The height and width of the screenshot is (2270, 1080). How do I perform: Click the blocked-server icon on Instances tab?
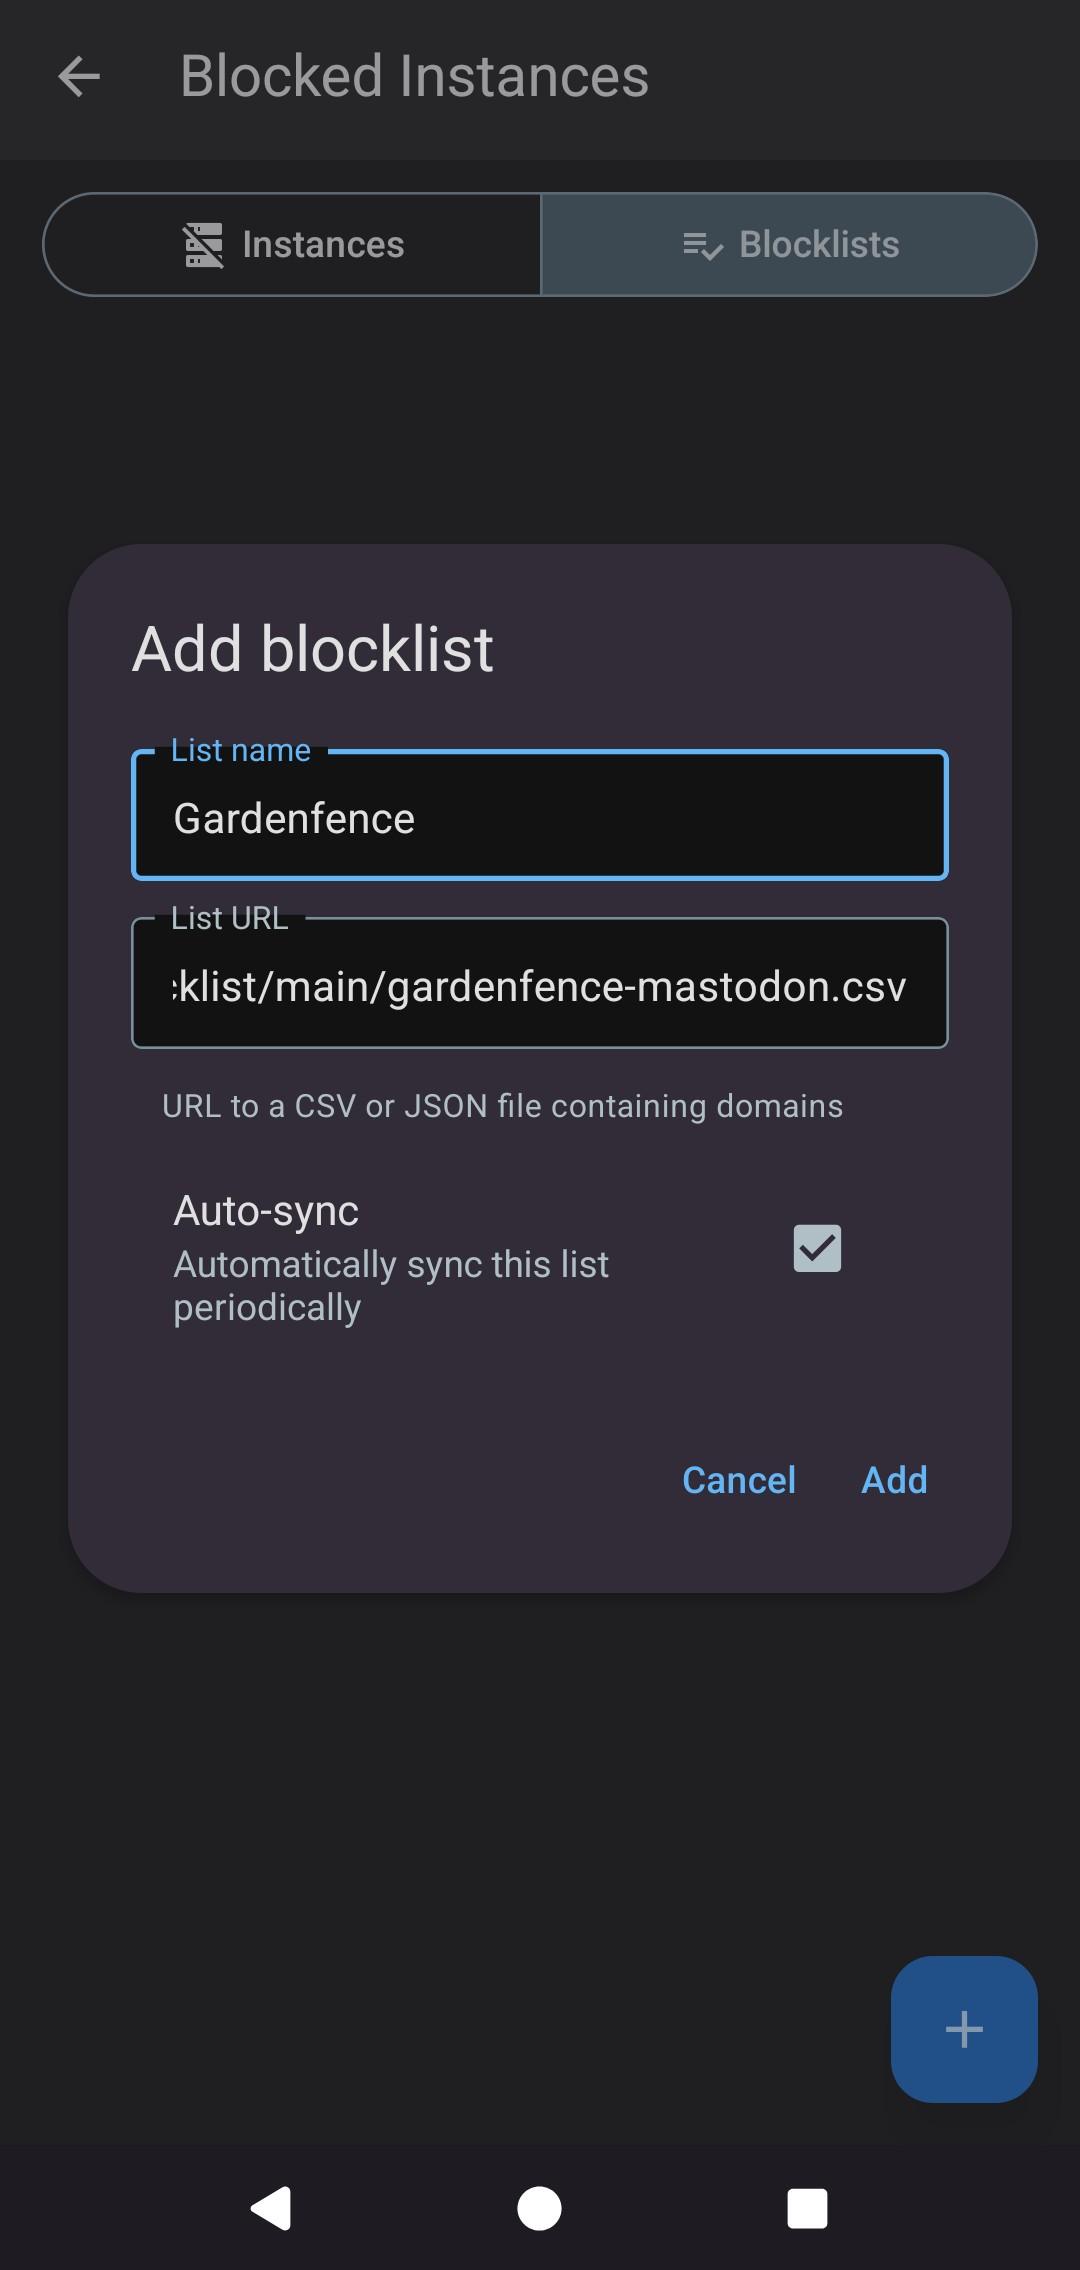tap(203, 245)
